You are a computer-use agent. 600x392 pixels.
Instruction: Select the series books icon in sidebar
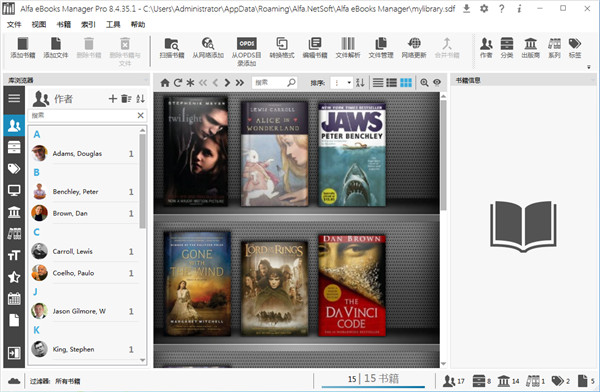point(14,233)
